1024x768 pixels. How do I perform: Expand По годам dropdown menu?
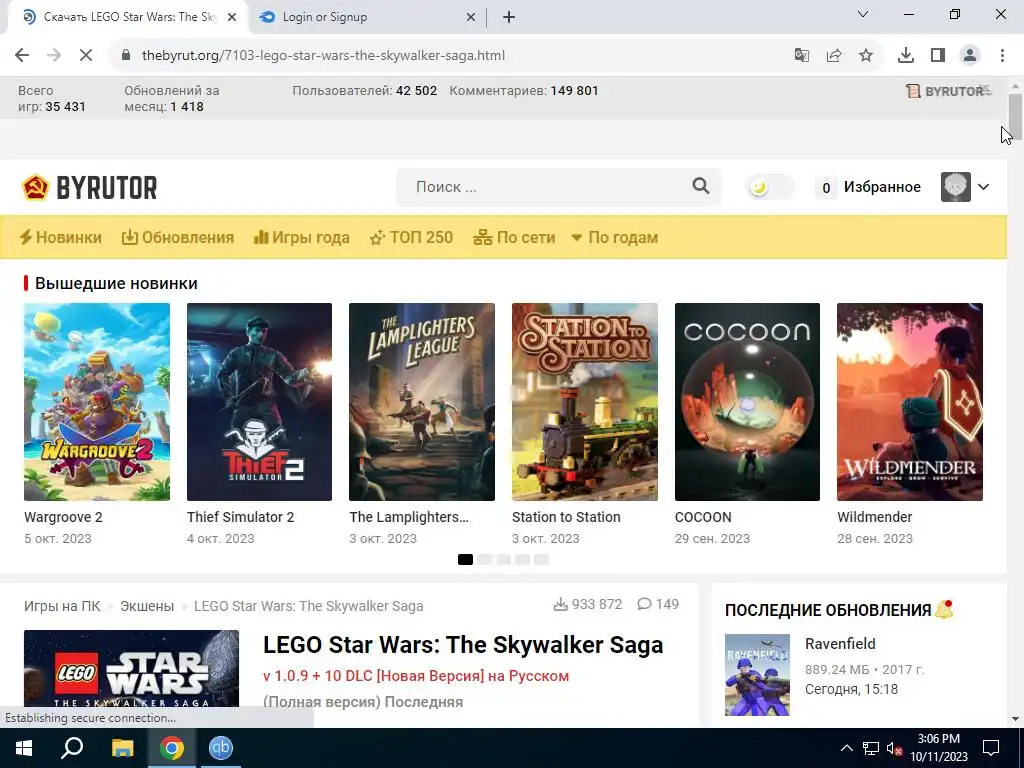[615, 237]
